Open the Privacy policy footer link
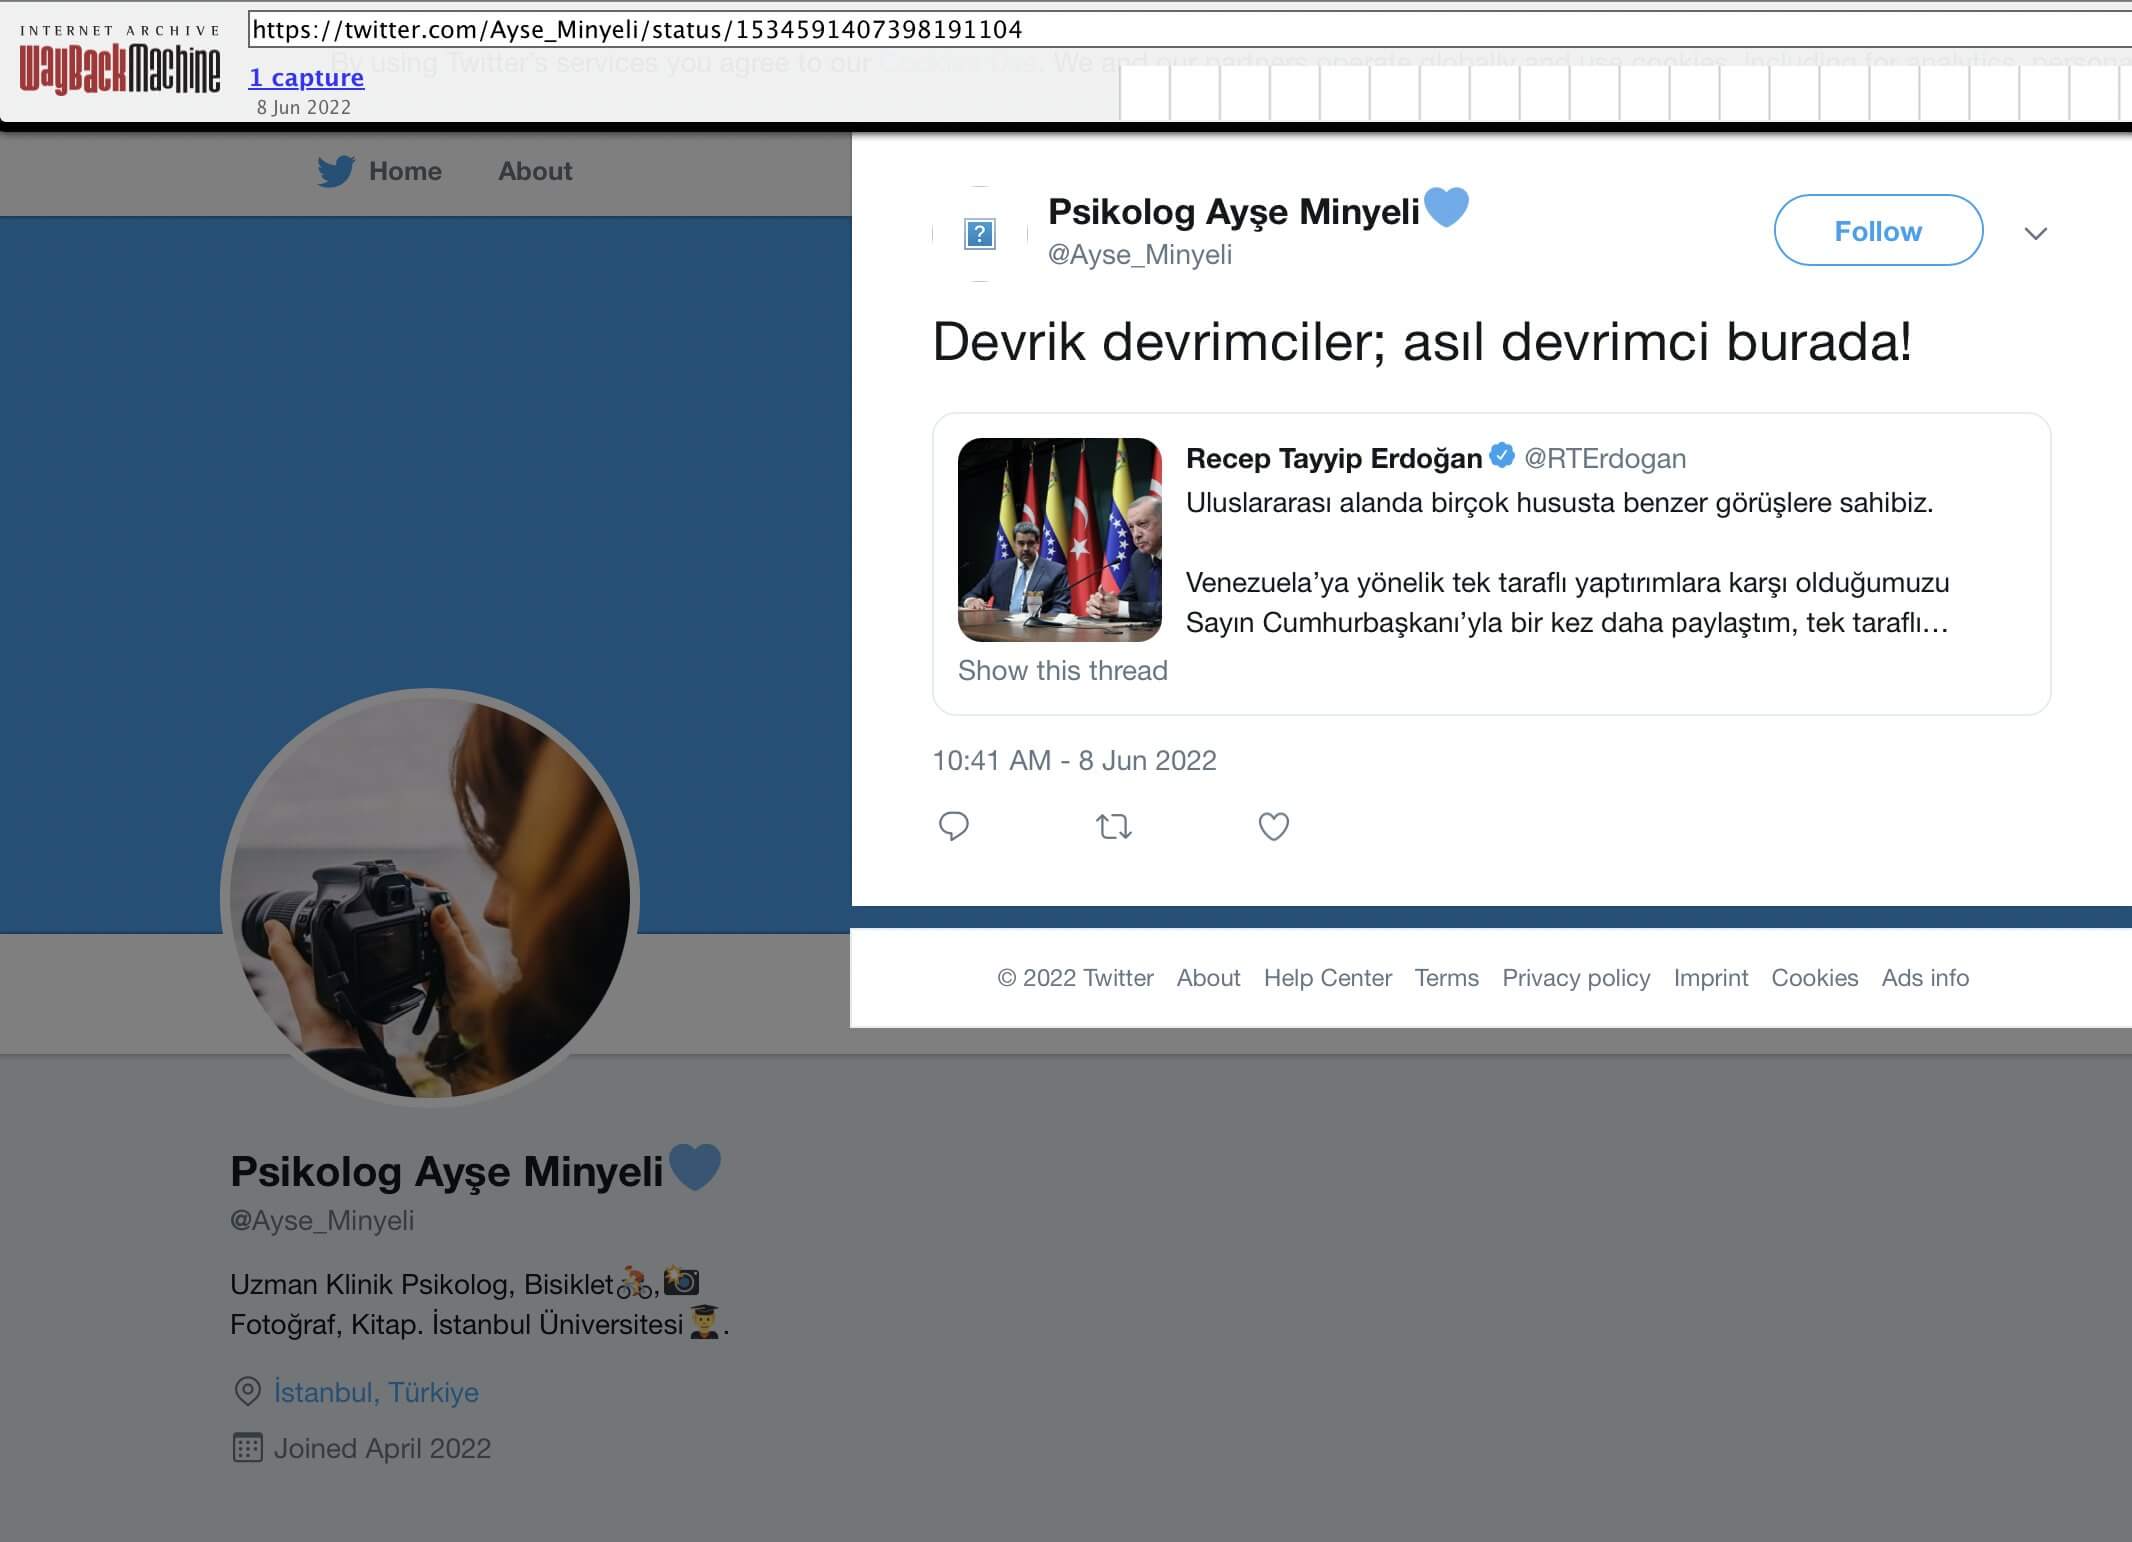The width and height of the screenshot is (2132, 1542). 1575,977
